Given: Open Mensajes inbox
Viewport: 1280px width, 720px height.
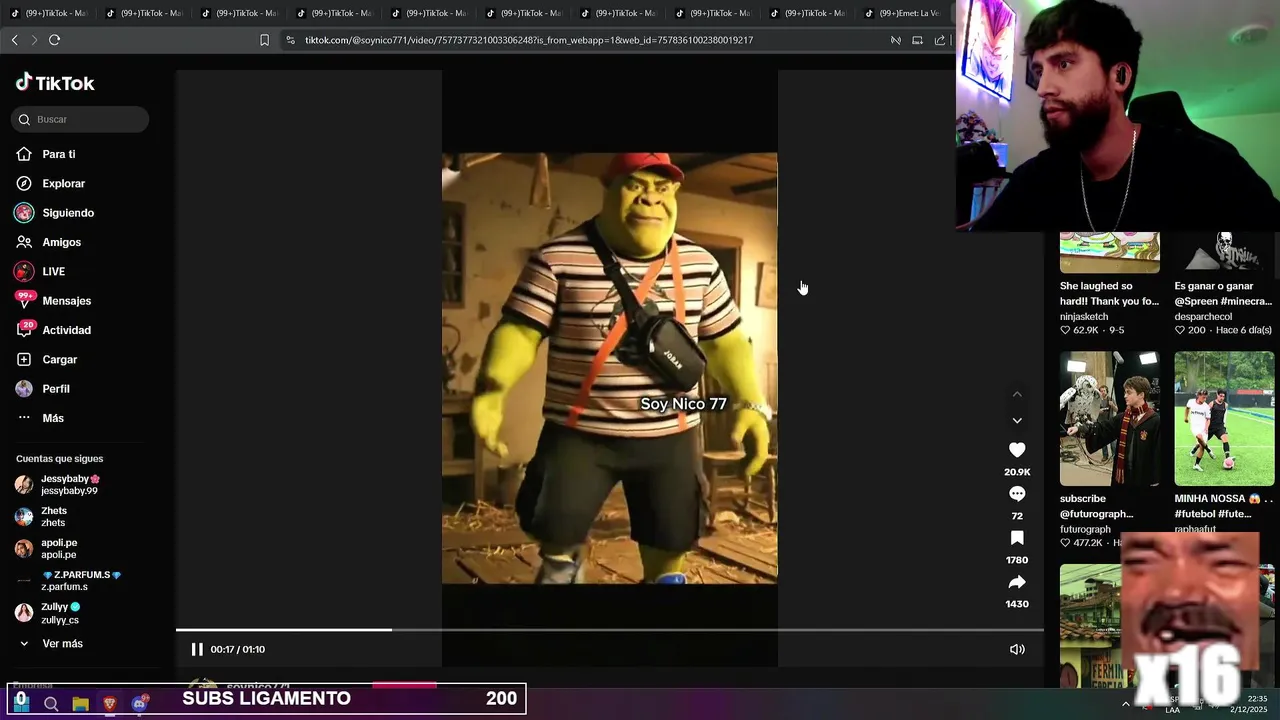Looking at the screenshot, I should 65,301.
